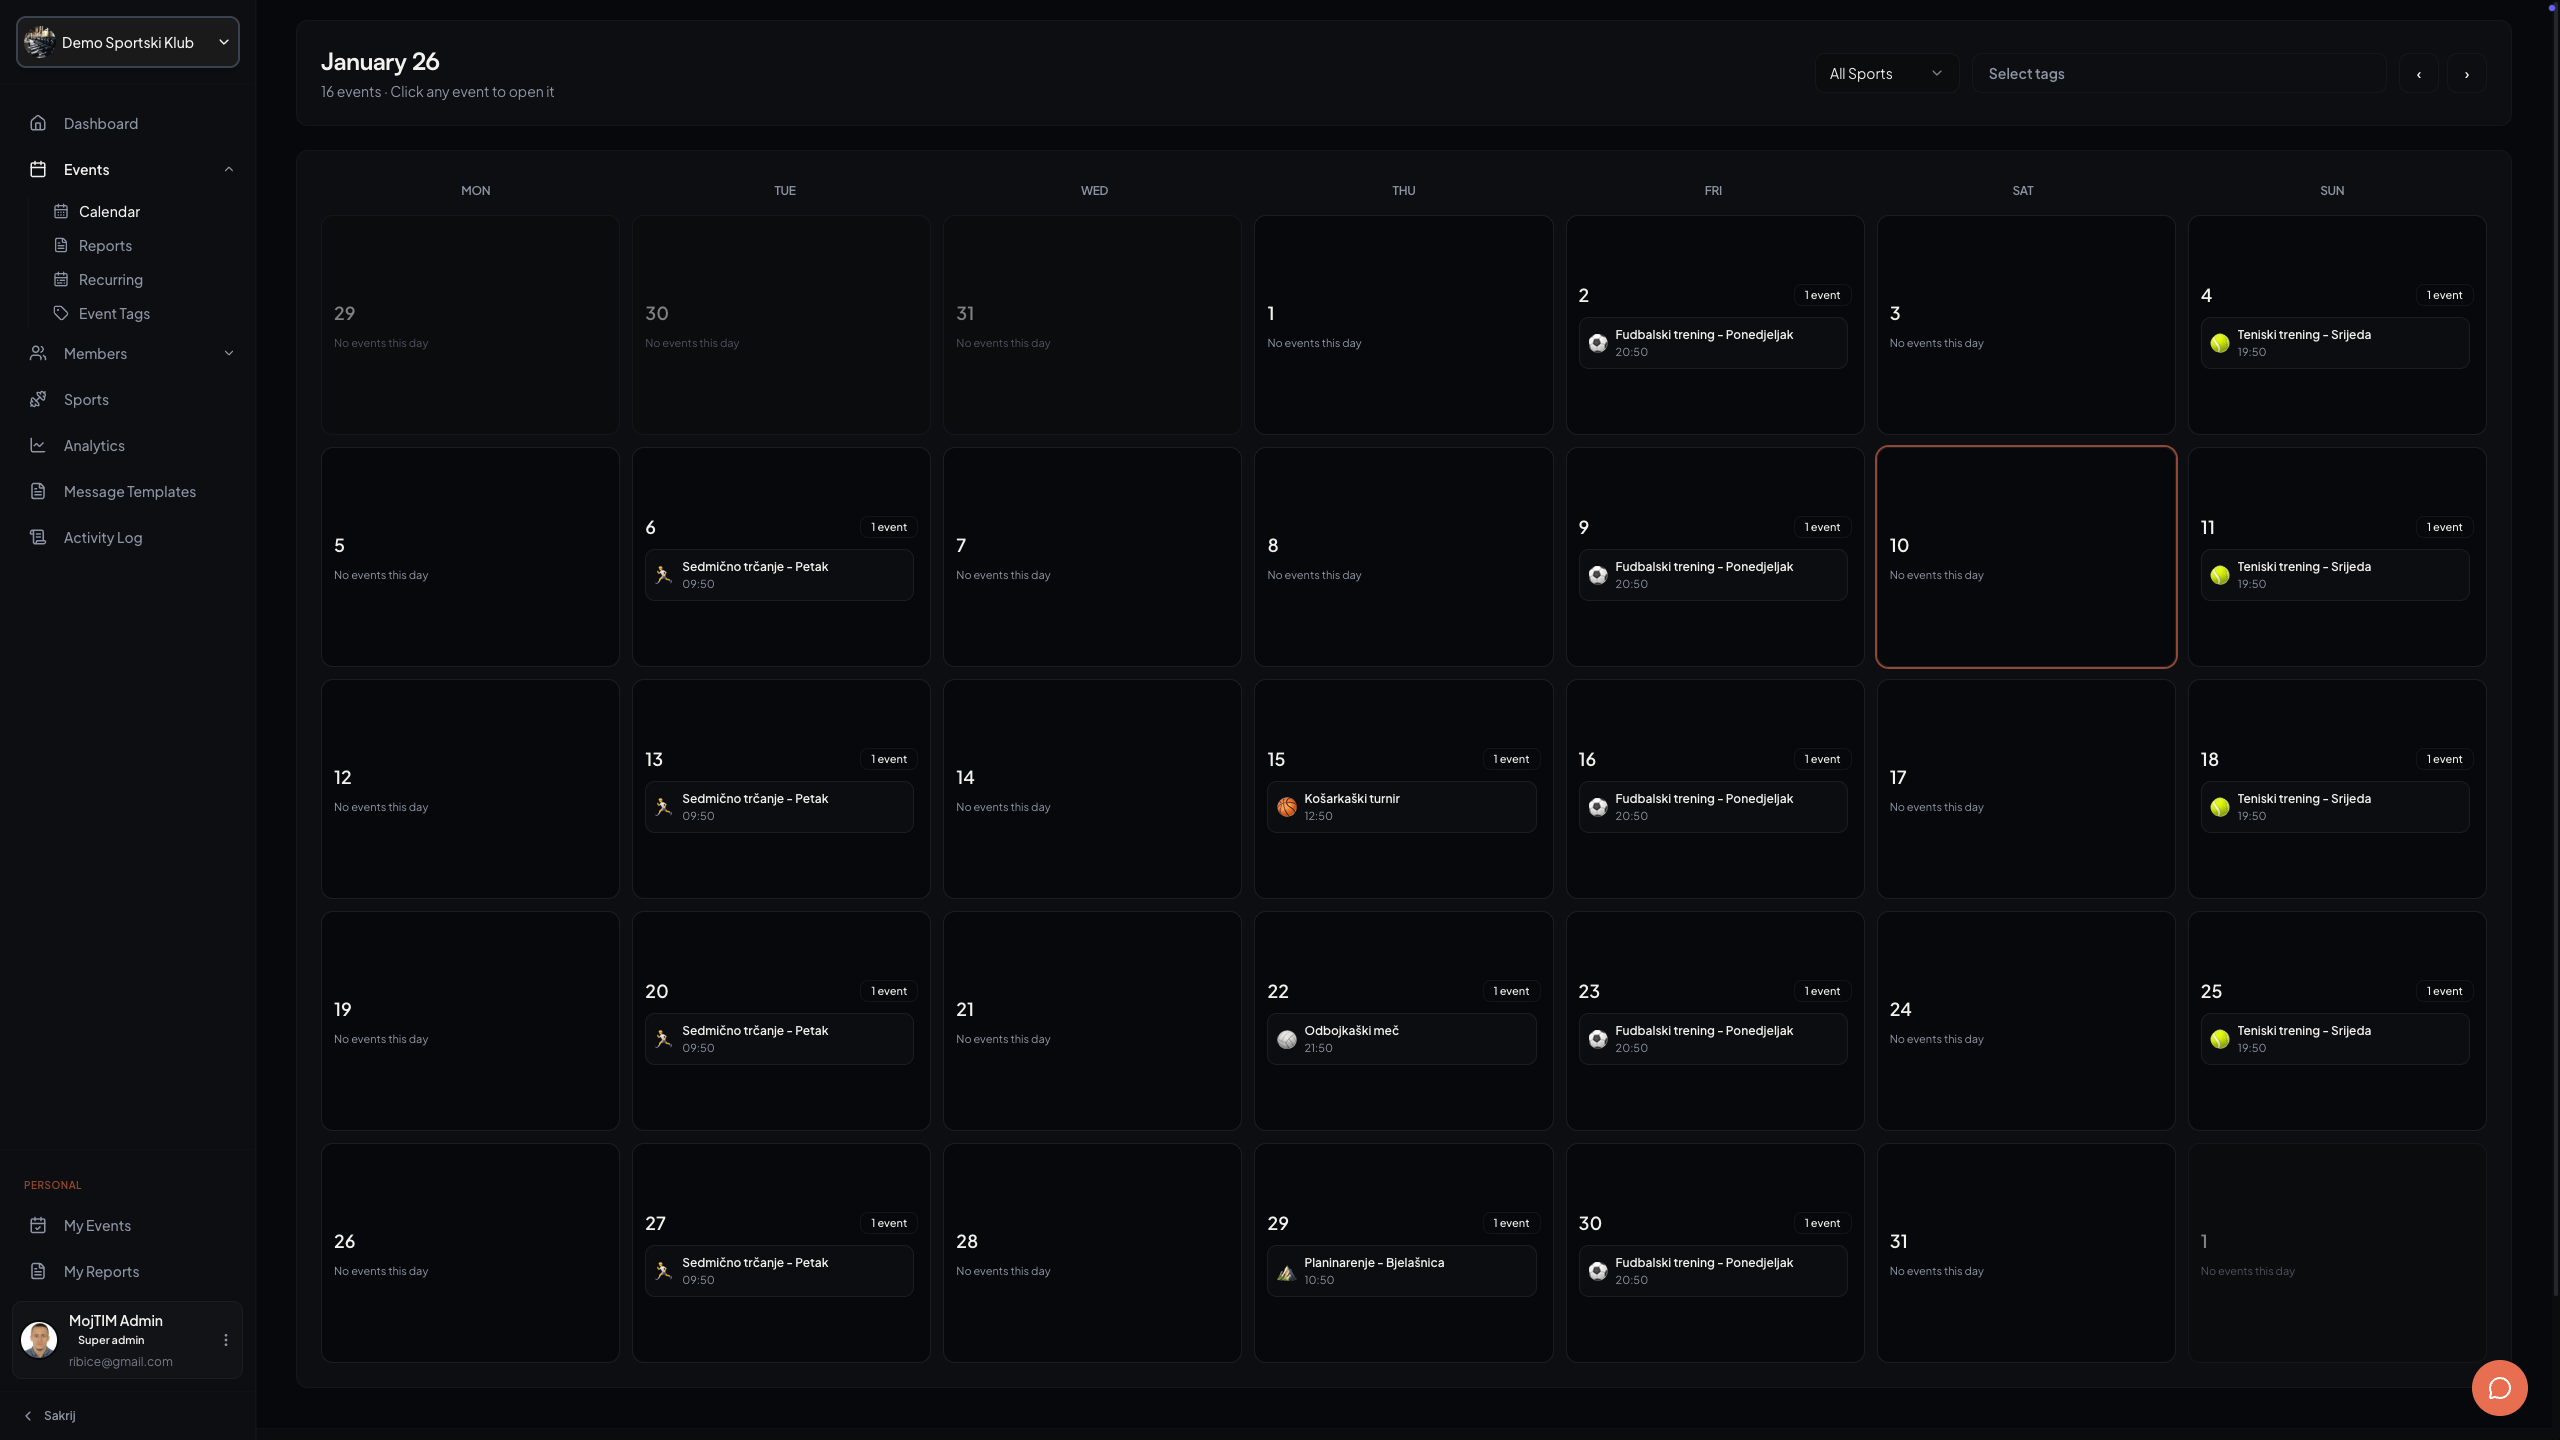Open the All Sports filter dropdown

coord(1884,73)
